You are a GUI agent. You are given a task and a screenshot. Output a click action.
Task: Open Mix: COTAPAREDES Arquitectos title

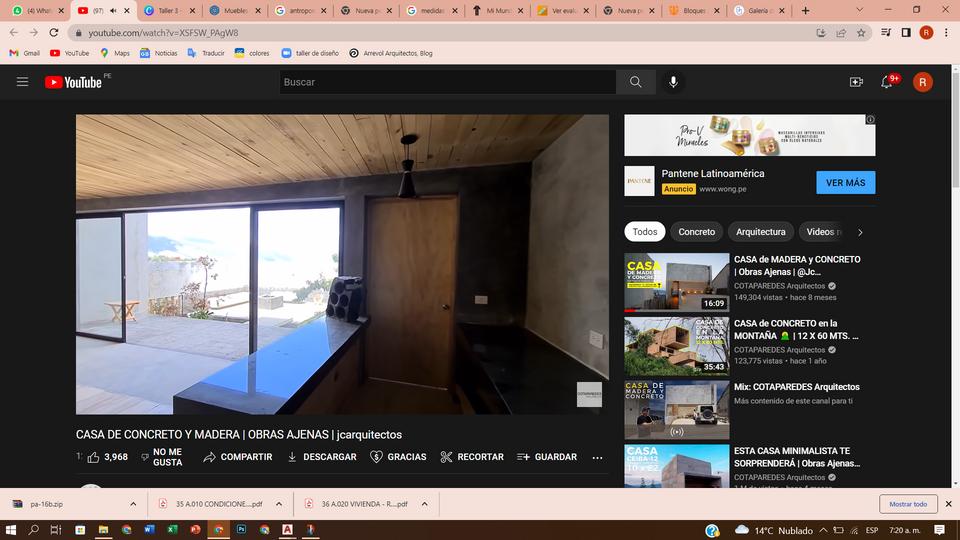coord(797,387)
